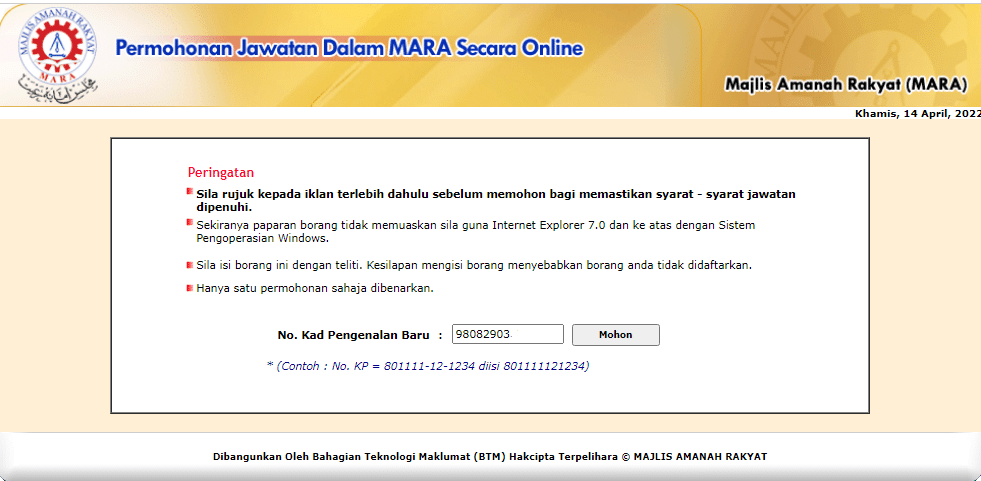Click the 'Dibangunkan Oleh Bahagian Teknologi Maklumat' footer
Viewport: 981px width, 481px height.
490,457
